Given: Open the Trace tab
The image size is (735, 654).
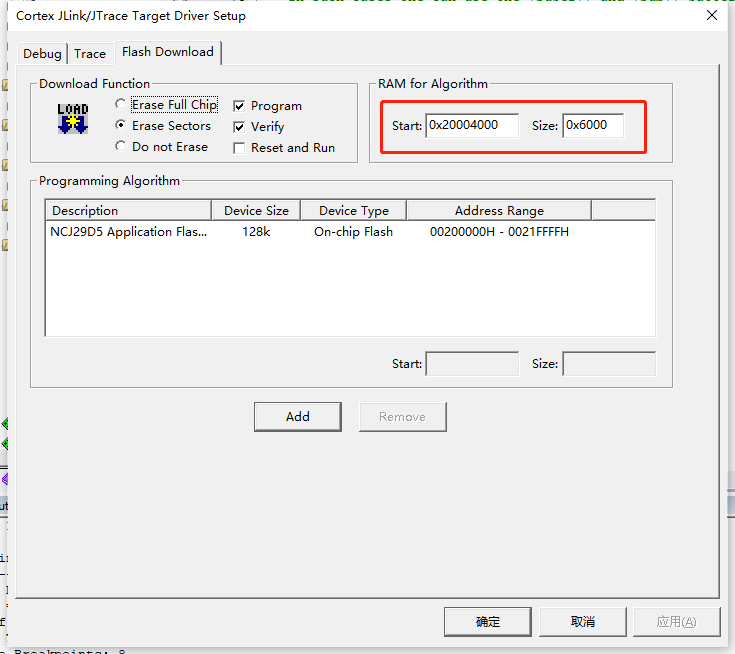Looking at the screenshot, I should 90,54.
